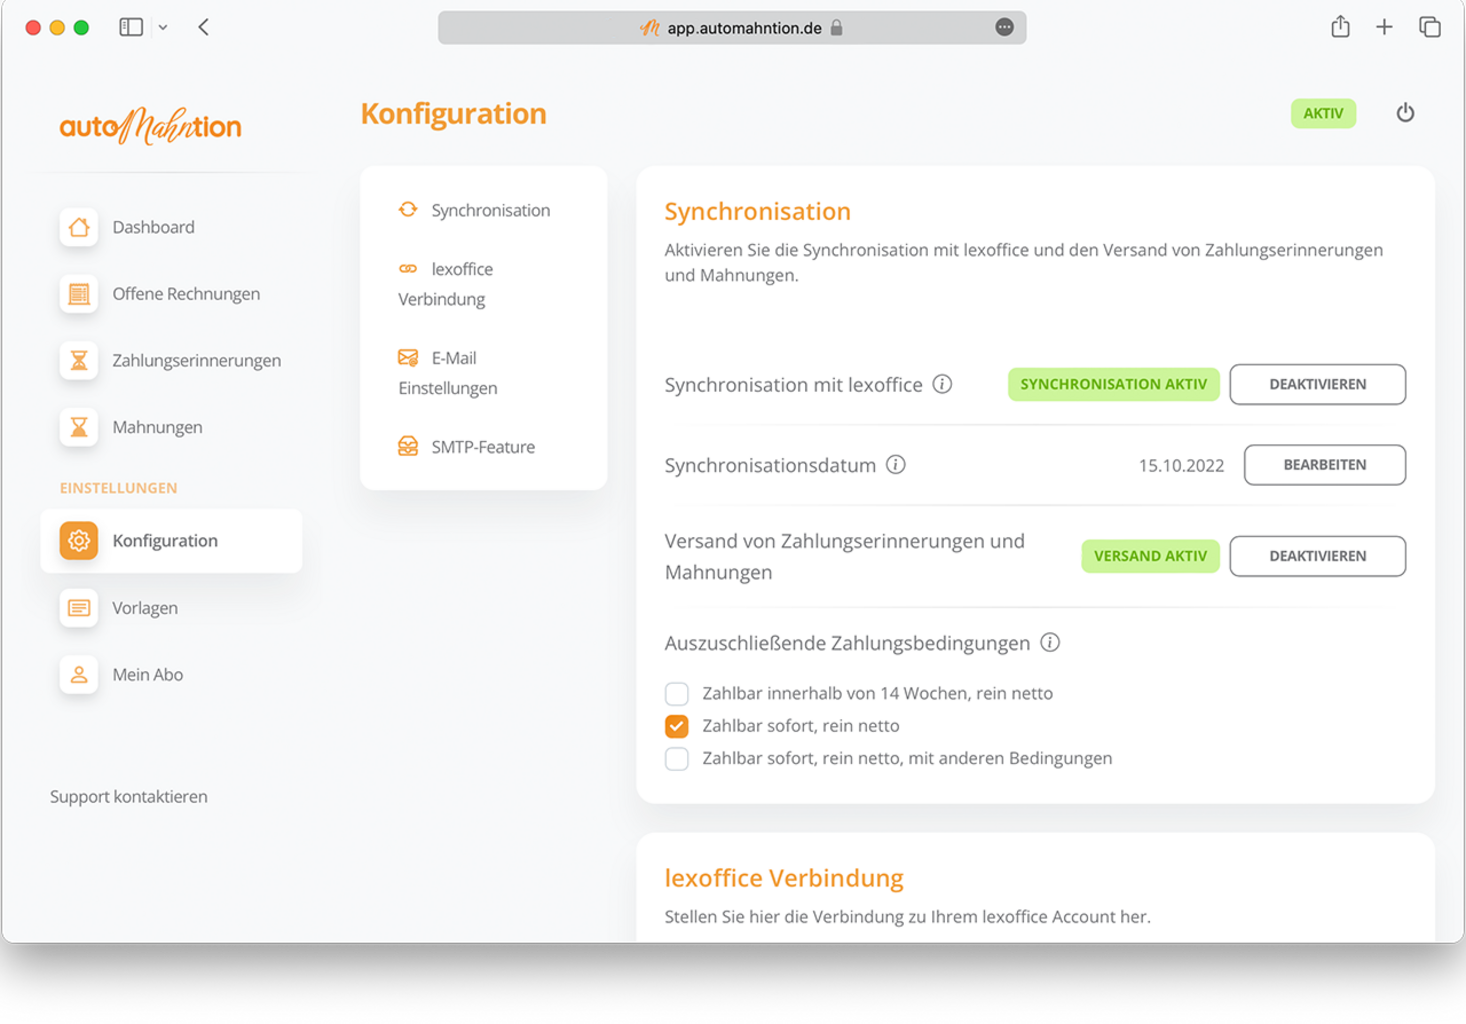The image size is (1466, 1024).
Task: Click the power logout icon
Action: (1405, 113)
